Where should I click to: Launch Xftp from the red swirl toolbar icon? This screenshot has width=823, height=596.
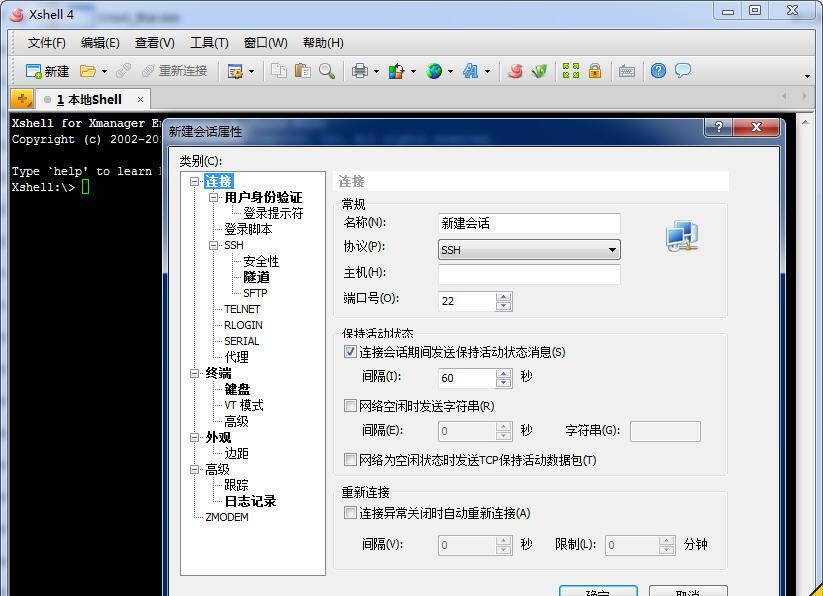[x=515, y=71]
